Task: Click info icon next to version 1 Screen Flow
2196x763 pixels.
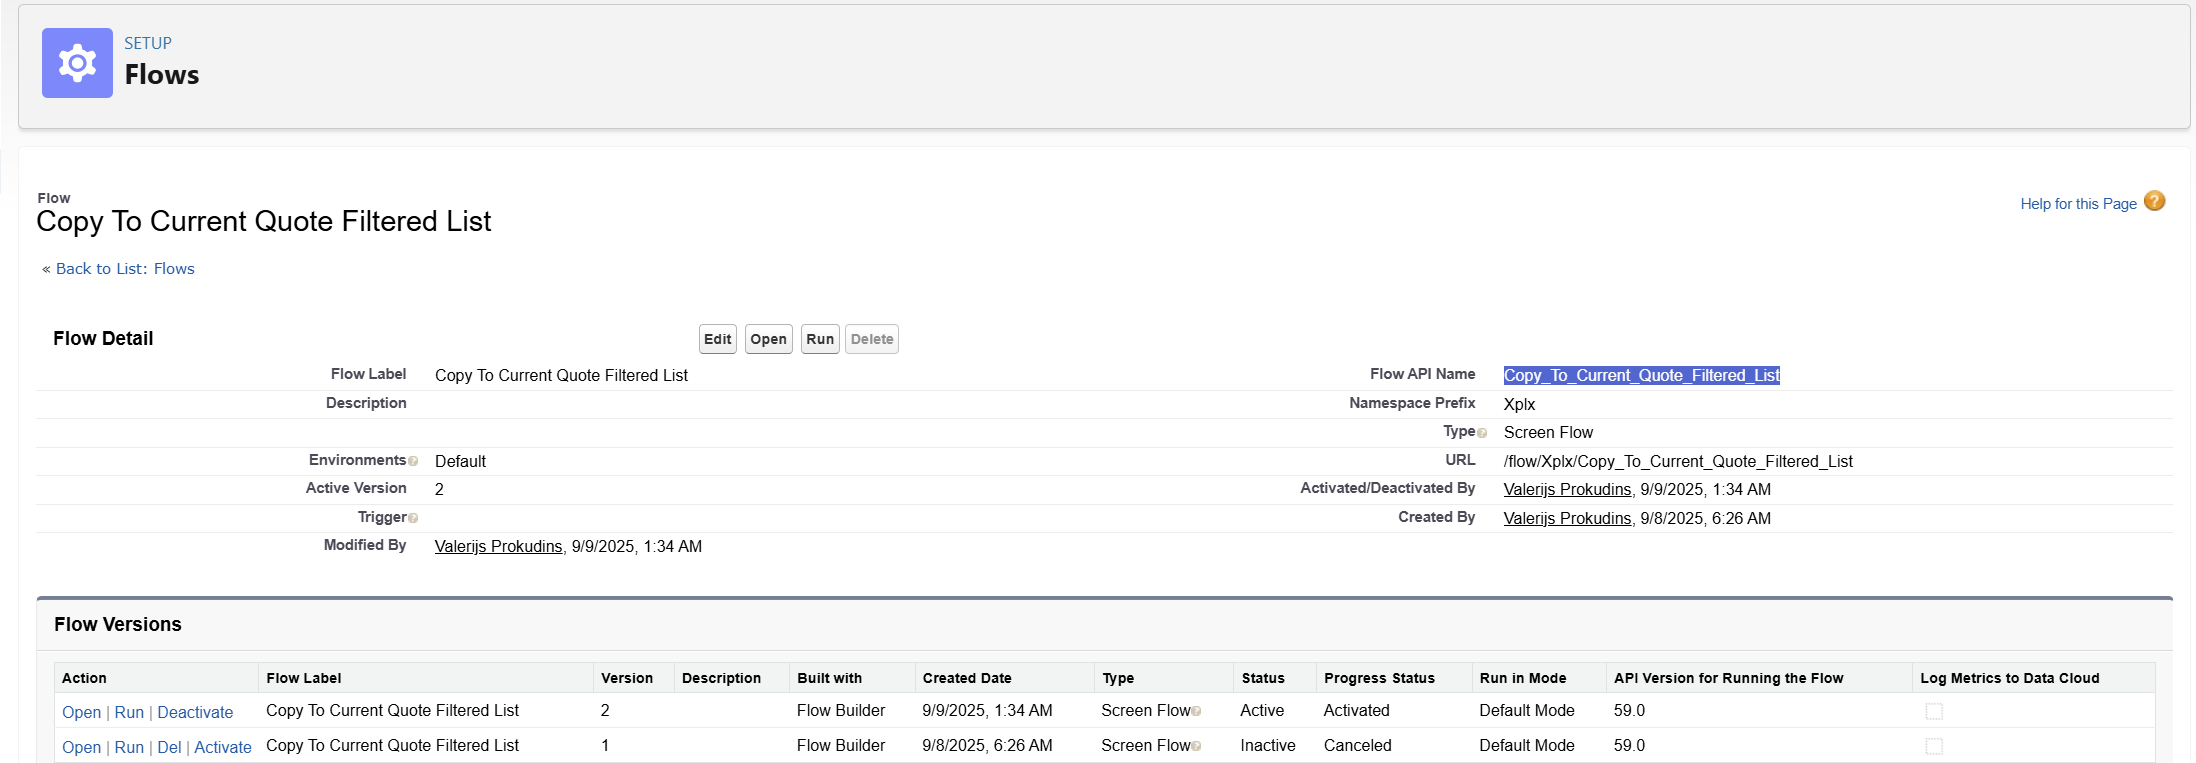Action: [1196, 746]
